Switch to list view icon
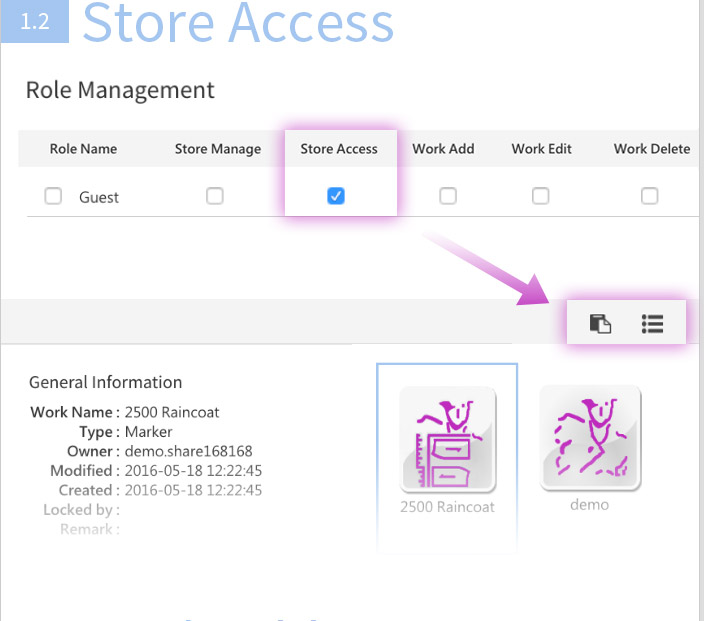The height and width of the screenshot is (621, 704). click(x=653, y=323)
